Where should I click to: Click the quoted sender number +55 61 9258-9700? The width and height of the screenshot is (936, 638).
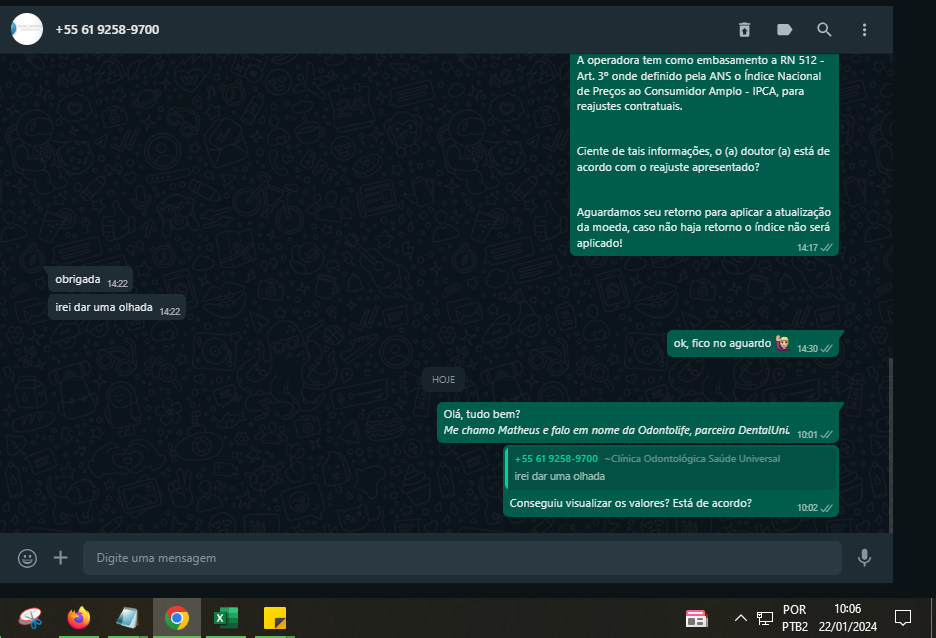[x=556, y=458]
